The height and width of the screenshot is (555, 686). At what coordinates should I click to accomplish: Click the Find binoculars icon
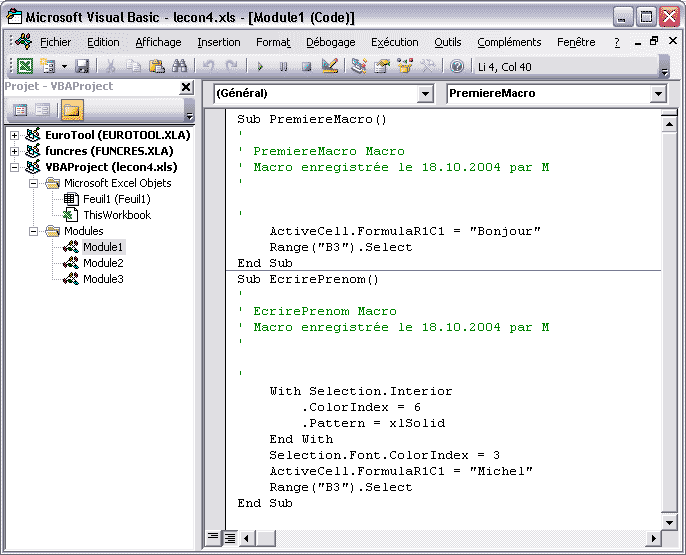pyautogui.click(x=179, y=66)
